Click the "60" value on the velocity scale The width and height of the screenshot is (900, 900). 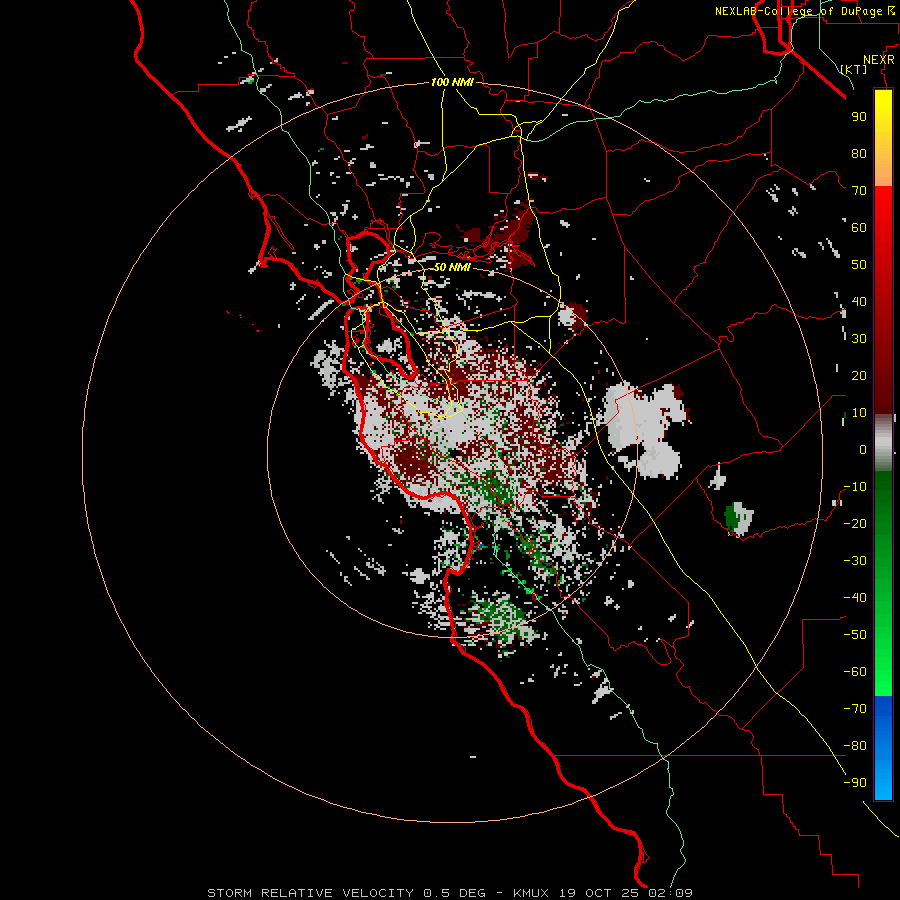coord(859,228)
